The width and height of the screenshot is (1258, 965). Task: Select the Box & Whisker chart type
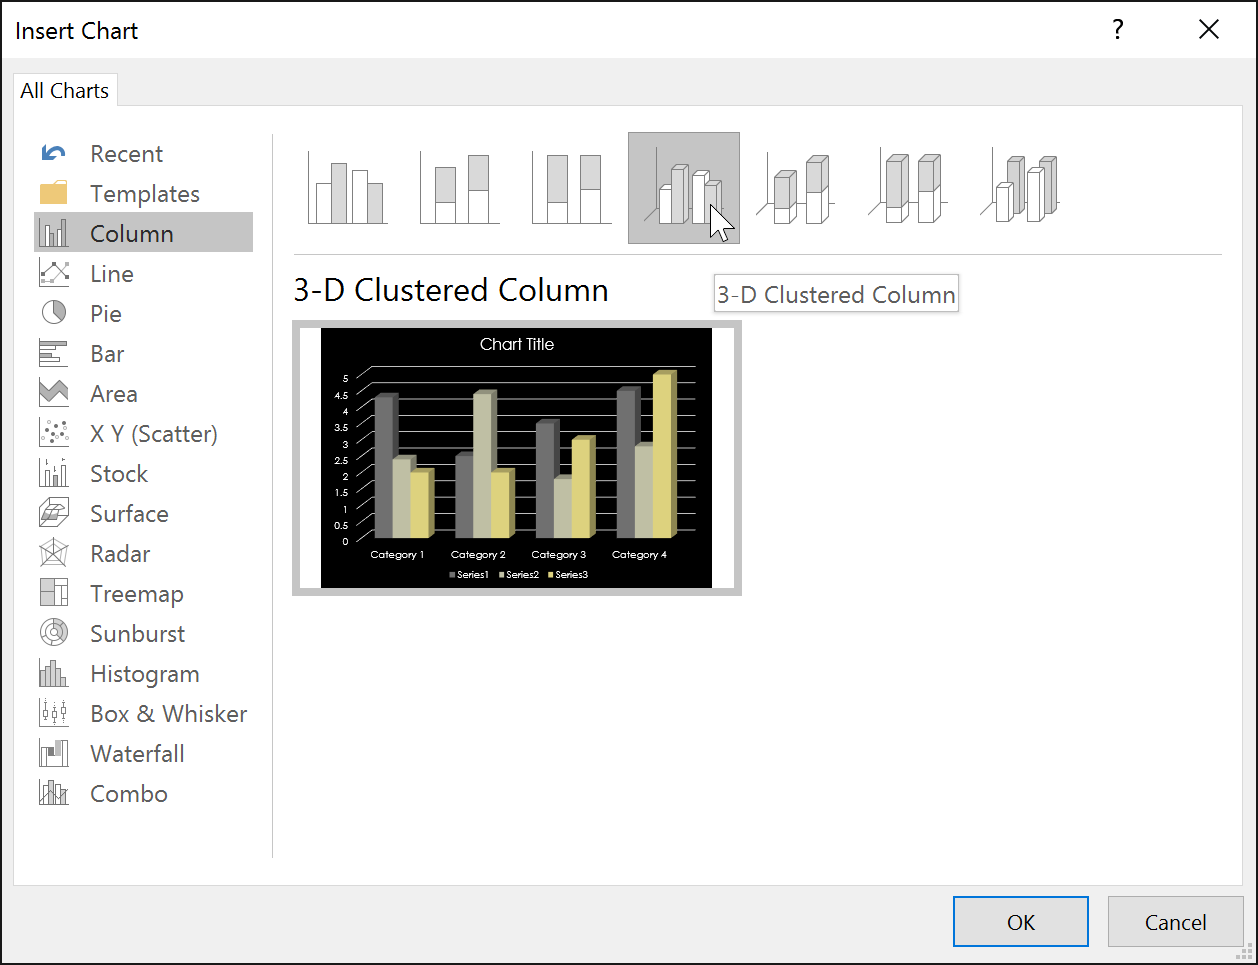[x=168, y=713]
